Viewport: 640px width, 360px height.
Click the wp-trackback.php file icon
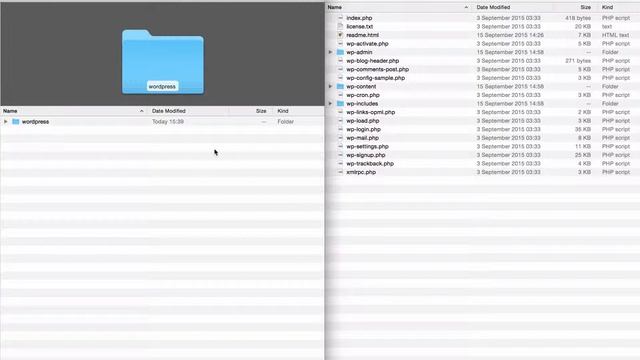tap(340, 164)
